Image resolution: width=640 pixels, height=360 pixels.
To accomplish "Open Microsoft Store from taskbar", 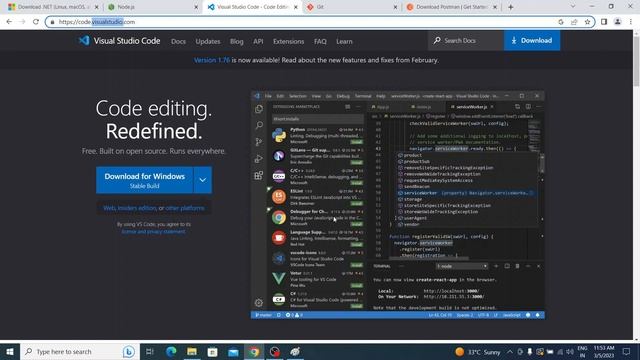I will click(212, 351).
